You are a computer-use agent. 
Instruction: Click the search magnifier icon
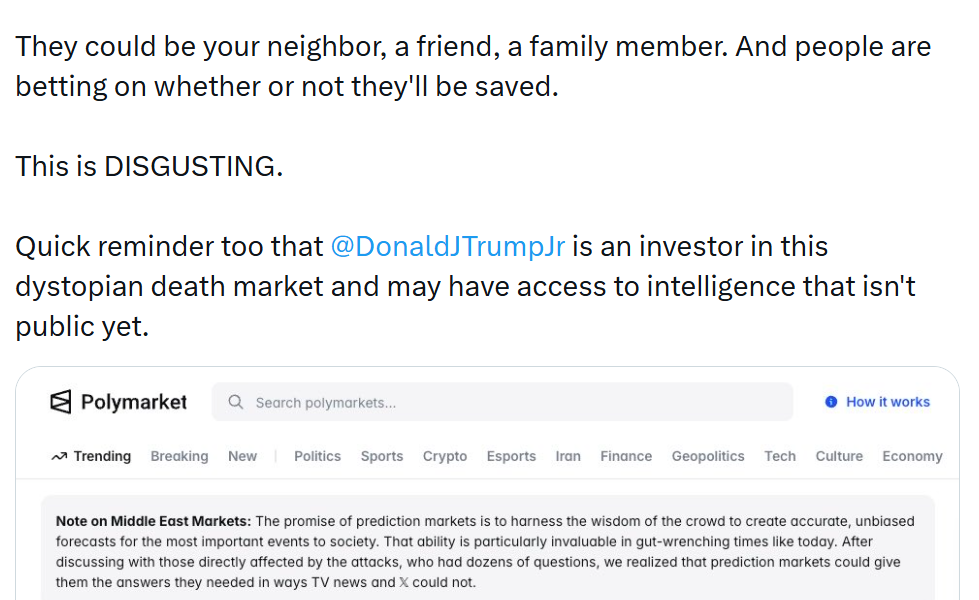pos(236,402)
